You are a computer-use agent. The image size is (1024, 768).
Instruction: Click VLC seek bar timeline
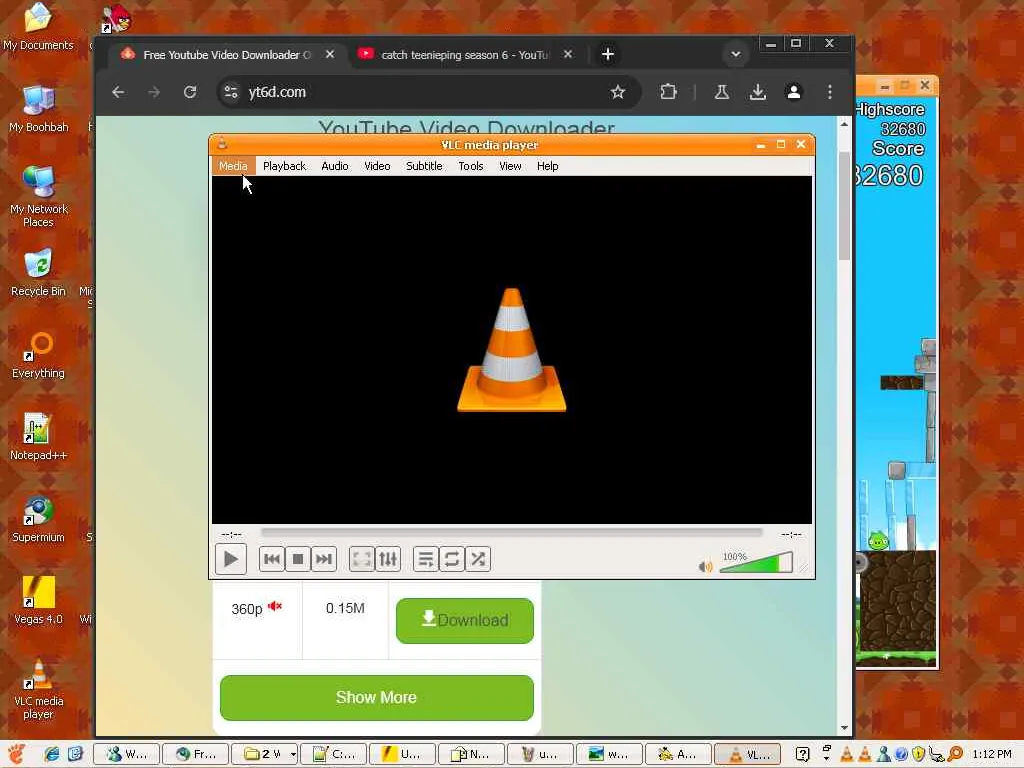pos(511,533)
